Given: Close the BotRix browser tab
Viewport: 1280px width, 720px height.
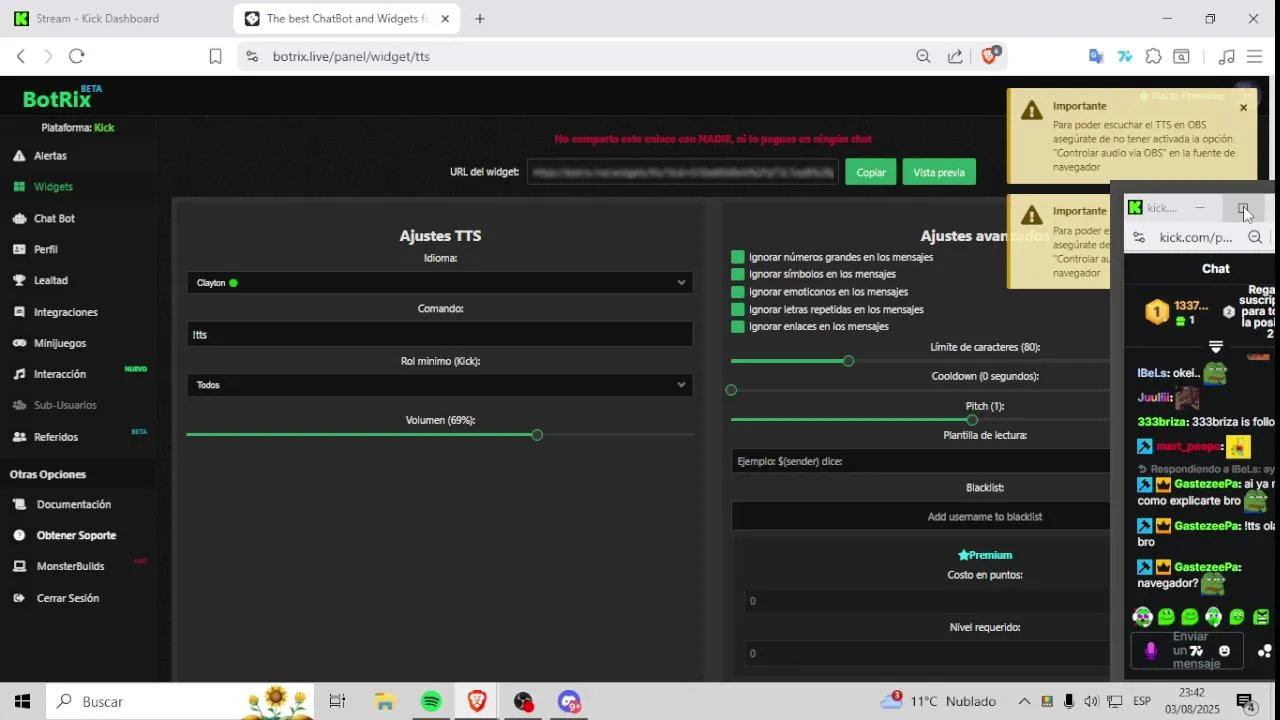Looking at the screenshot, I should 445,19.
